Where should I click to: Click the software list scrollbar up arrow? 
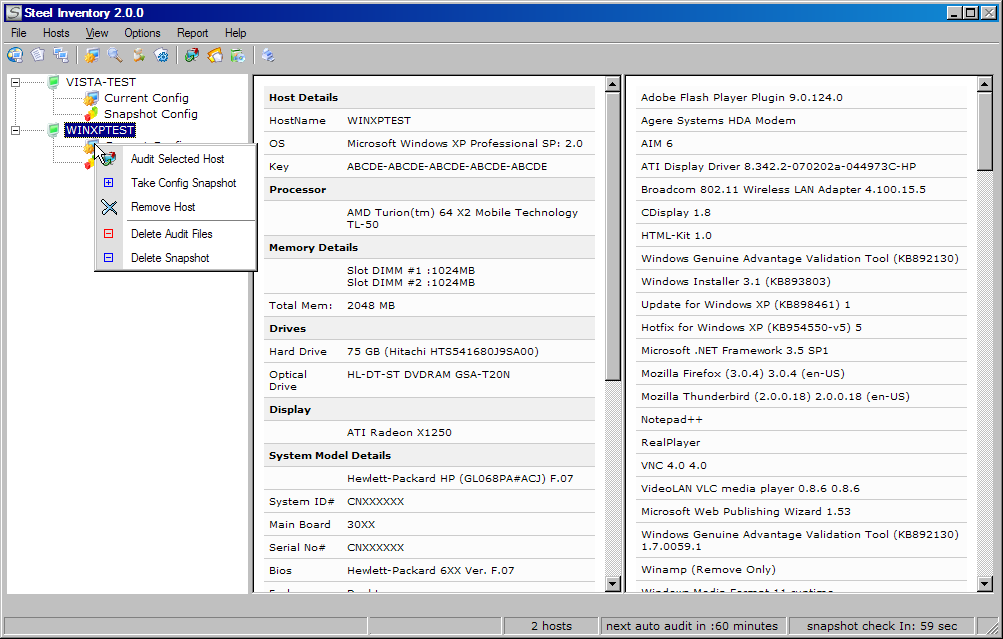[984, 84]
